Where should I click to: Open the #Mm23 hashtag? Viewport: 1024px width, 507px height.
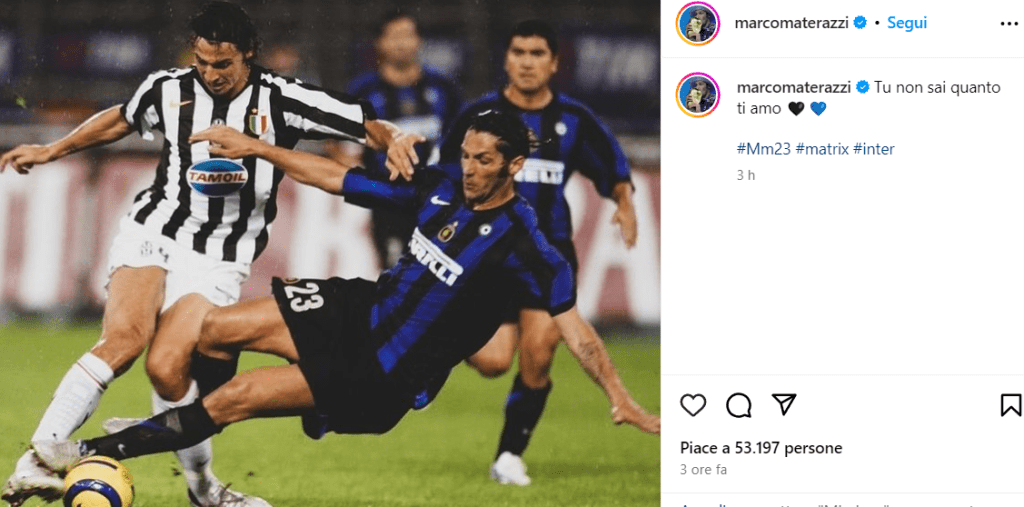(x=763, y=149)
